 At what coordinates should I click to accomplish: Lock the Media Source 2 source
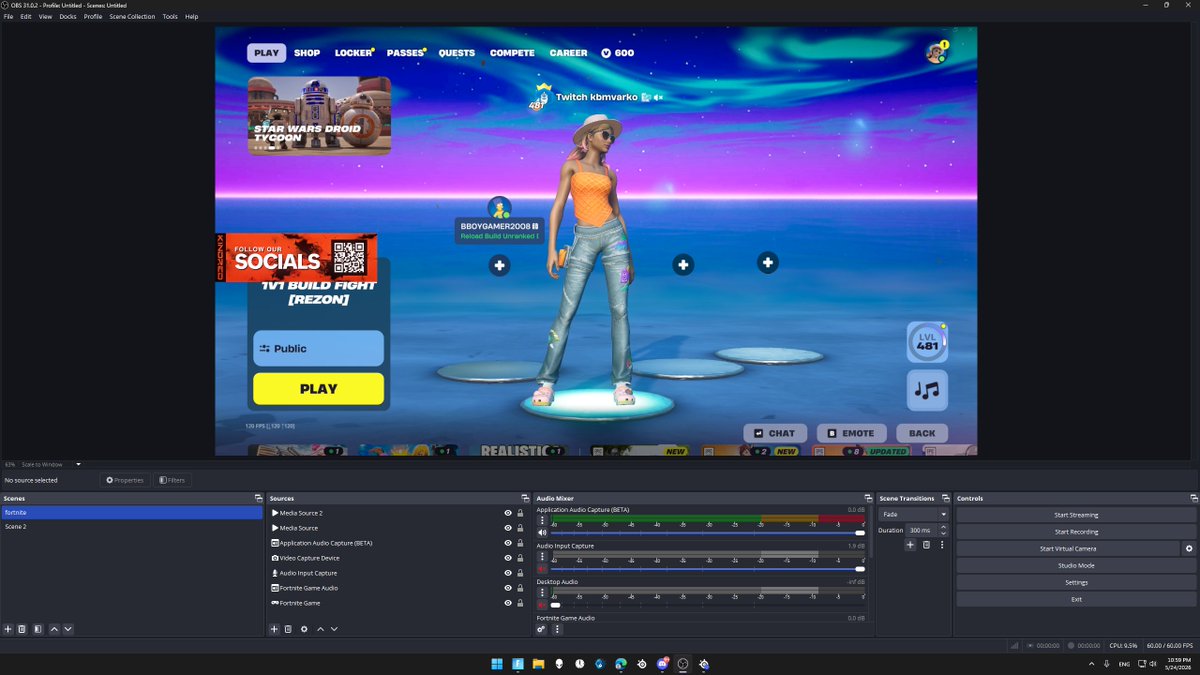point(520,513)
